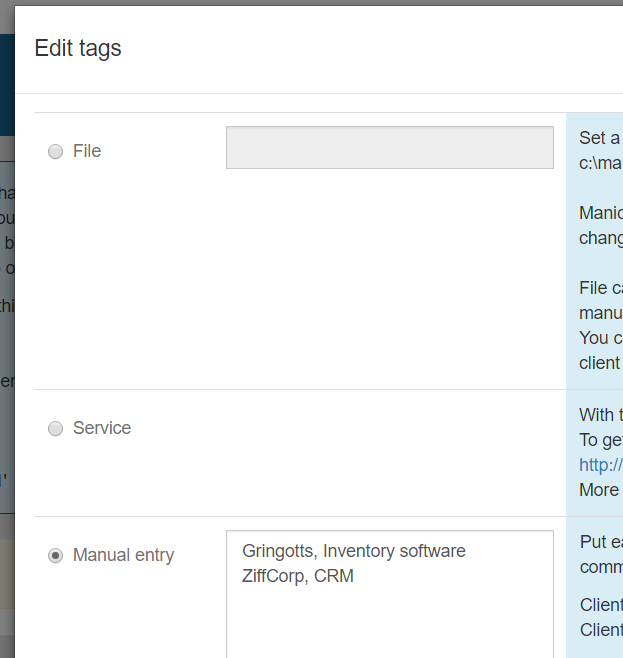Place cursor on "Gringotts, Inventory software" line
Screen dimensions: 623x658
[354, 551]
